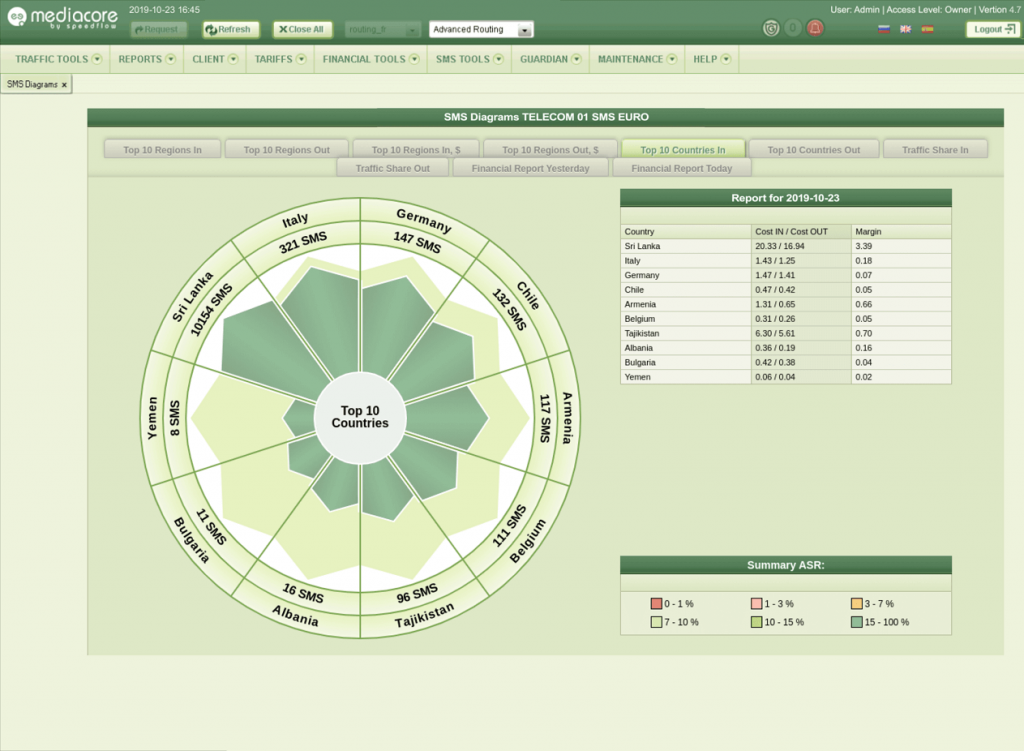
Task: Open the Top 10 Regions Out, $ tab
Action: 551,150
